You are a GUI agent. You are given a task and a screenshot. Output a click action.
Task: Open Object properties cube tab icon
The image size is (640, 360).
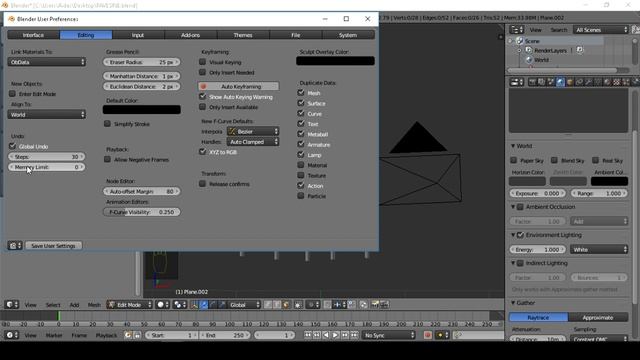570,82
